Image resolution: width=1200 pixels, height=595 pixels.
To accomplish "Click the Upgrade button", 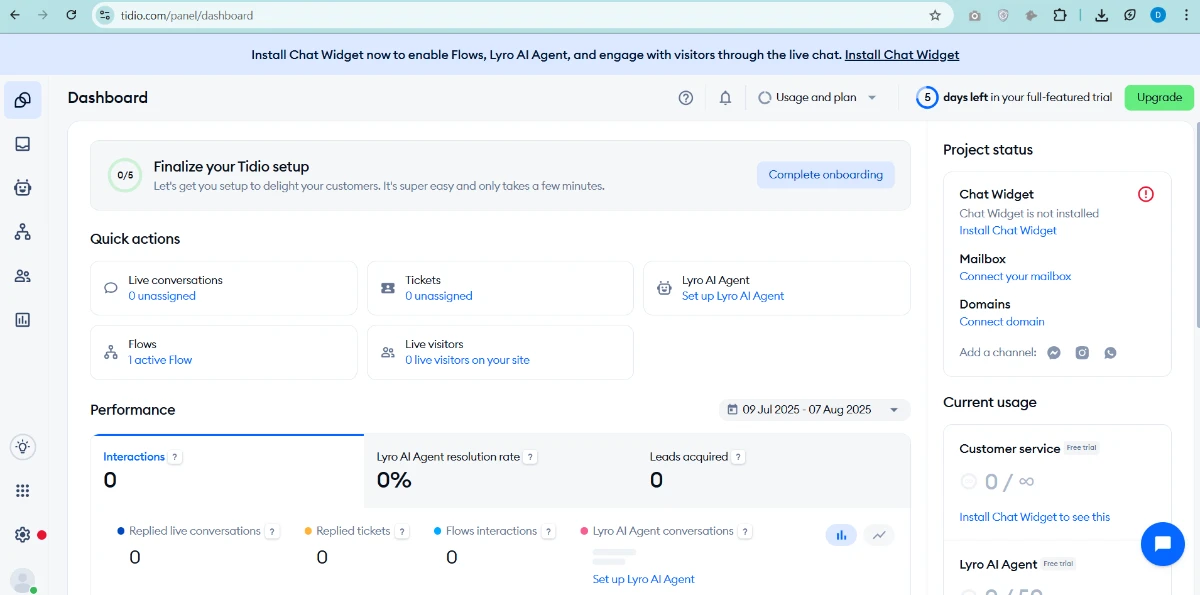I will click(1159, 98).
